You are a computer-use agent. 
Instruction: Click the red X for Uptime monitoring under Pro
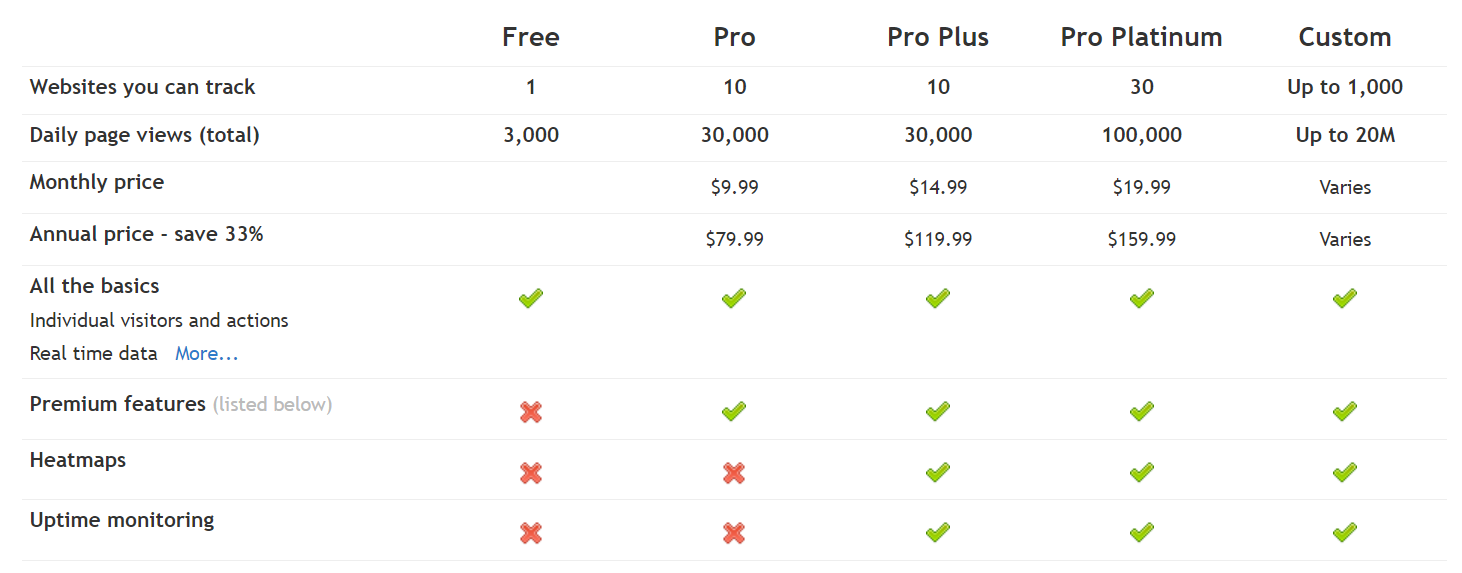(x=734, y=533)
